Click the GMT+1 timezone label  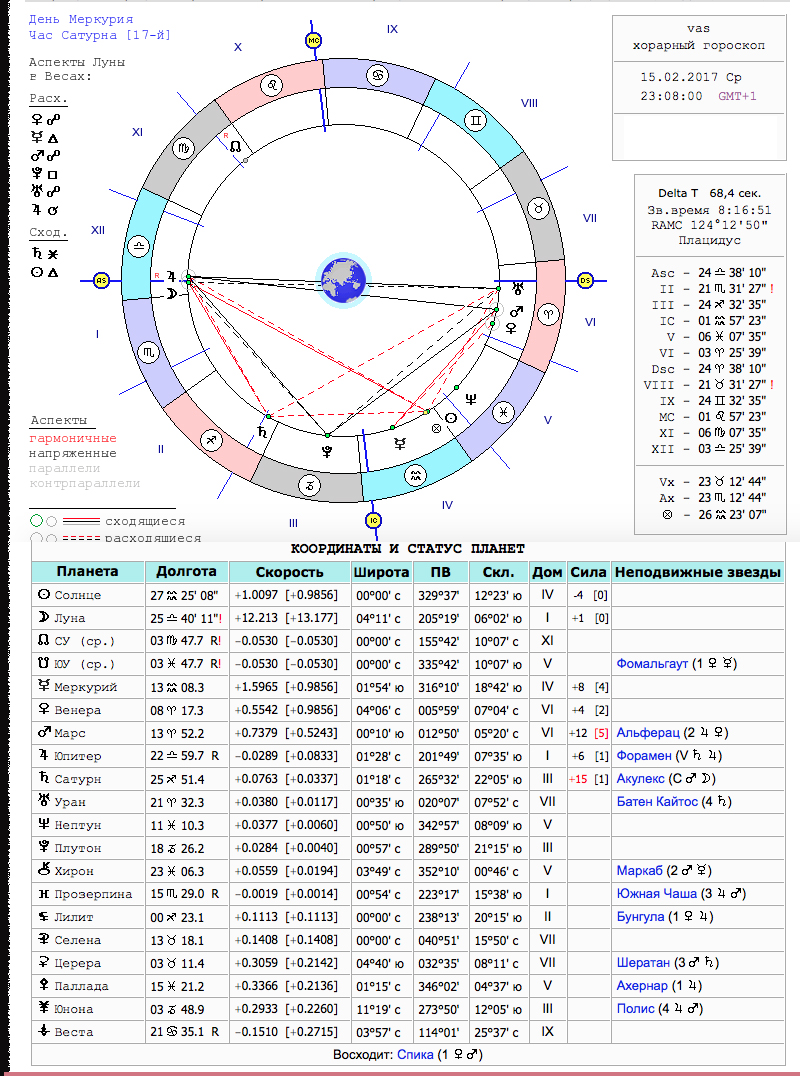[x=738, y=96]
